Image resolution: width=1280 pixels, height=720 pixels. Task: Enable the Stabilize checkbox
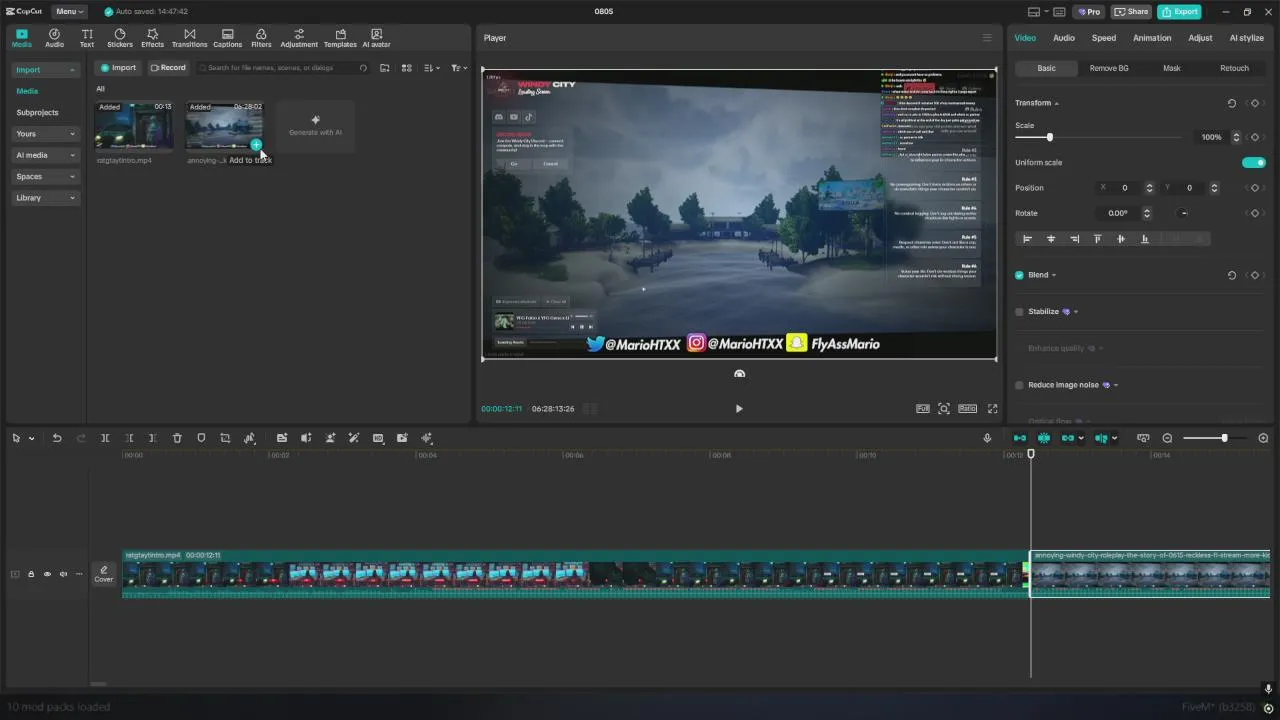1019,312
